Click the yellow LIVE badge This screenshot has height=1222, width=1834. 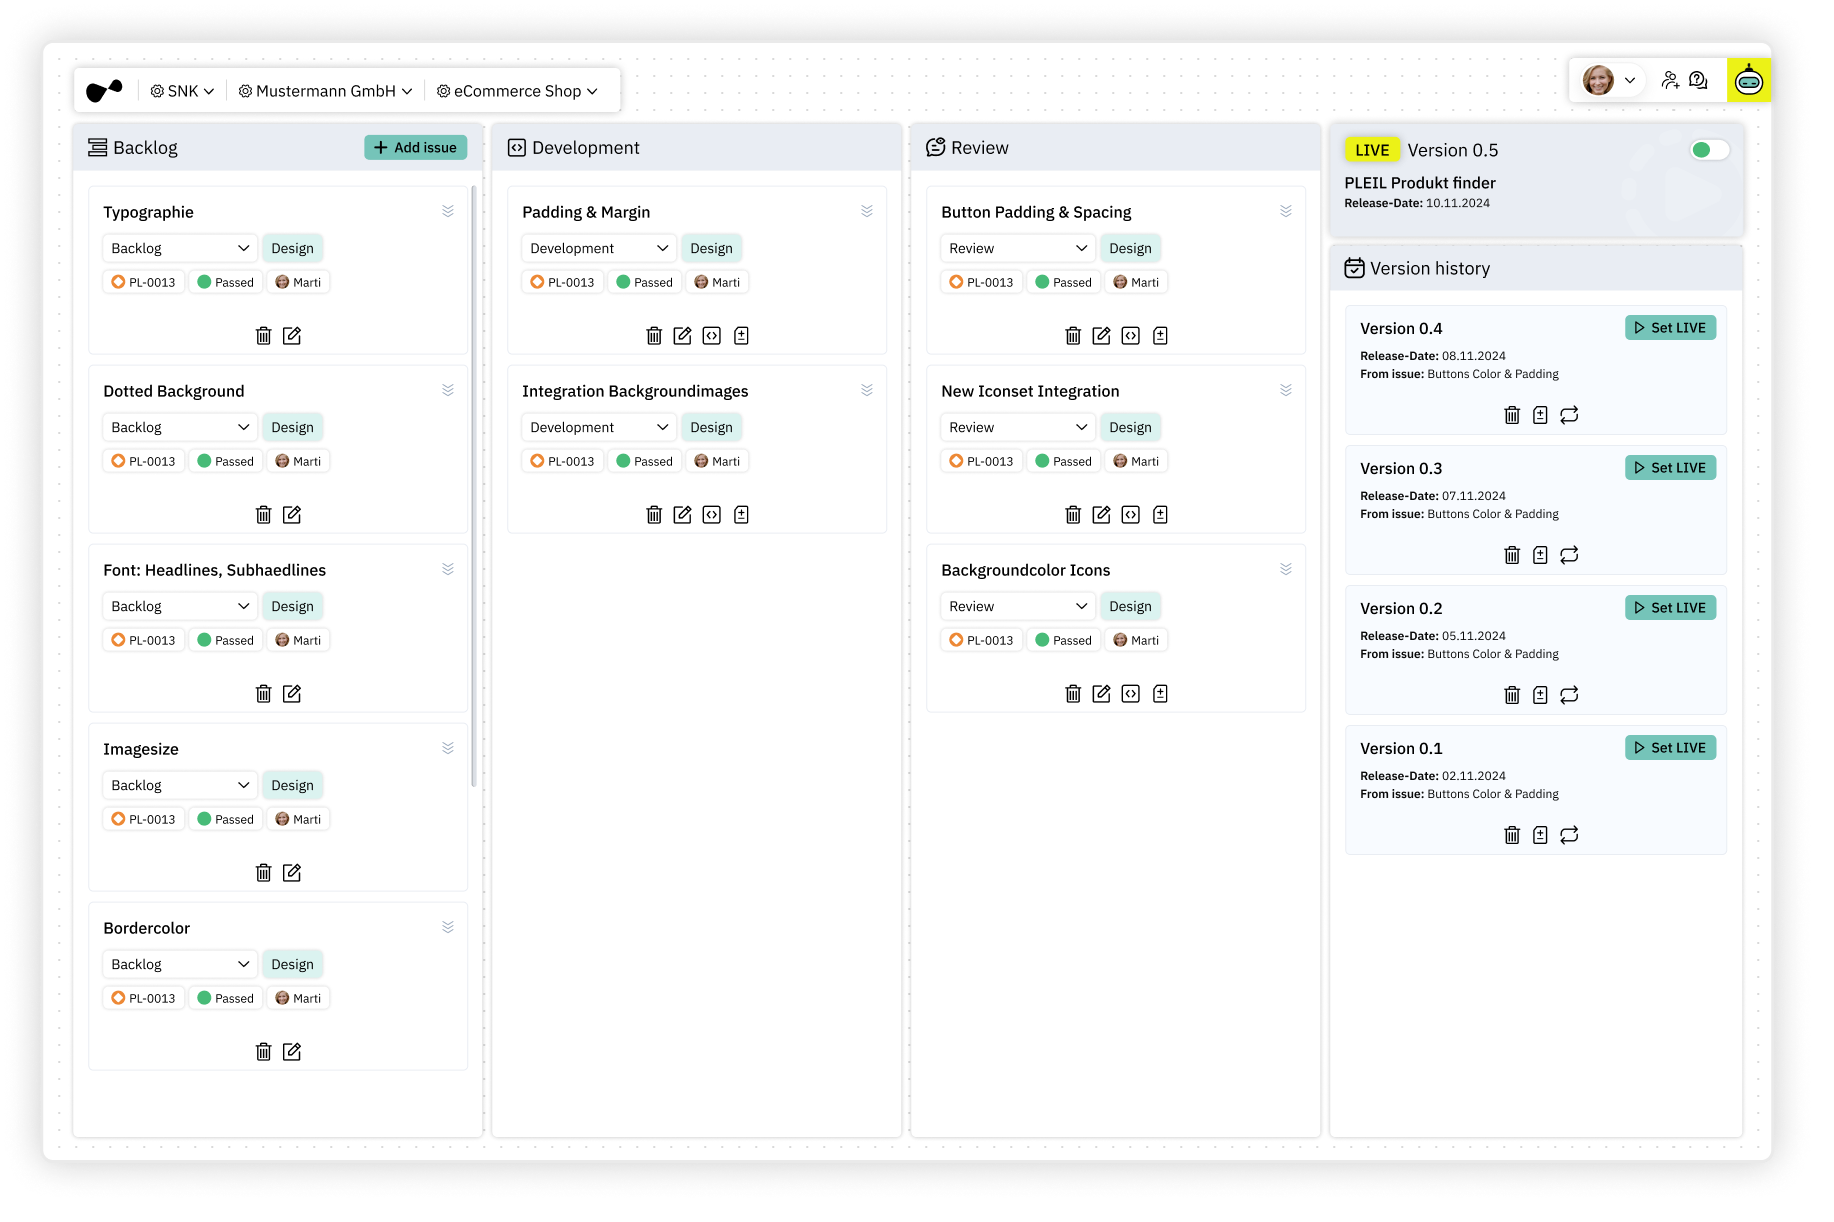click(1372, 150)
